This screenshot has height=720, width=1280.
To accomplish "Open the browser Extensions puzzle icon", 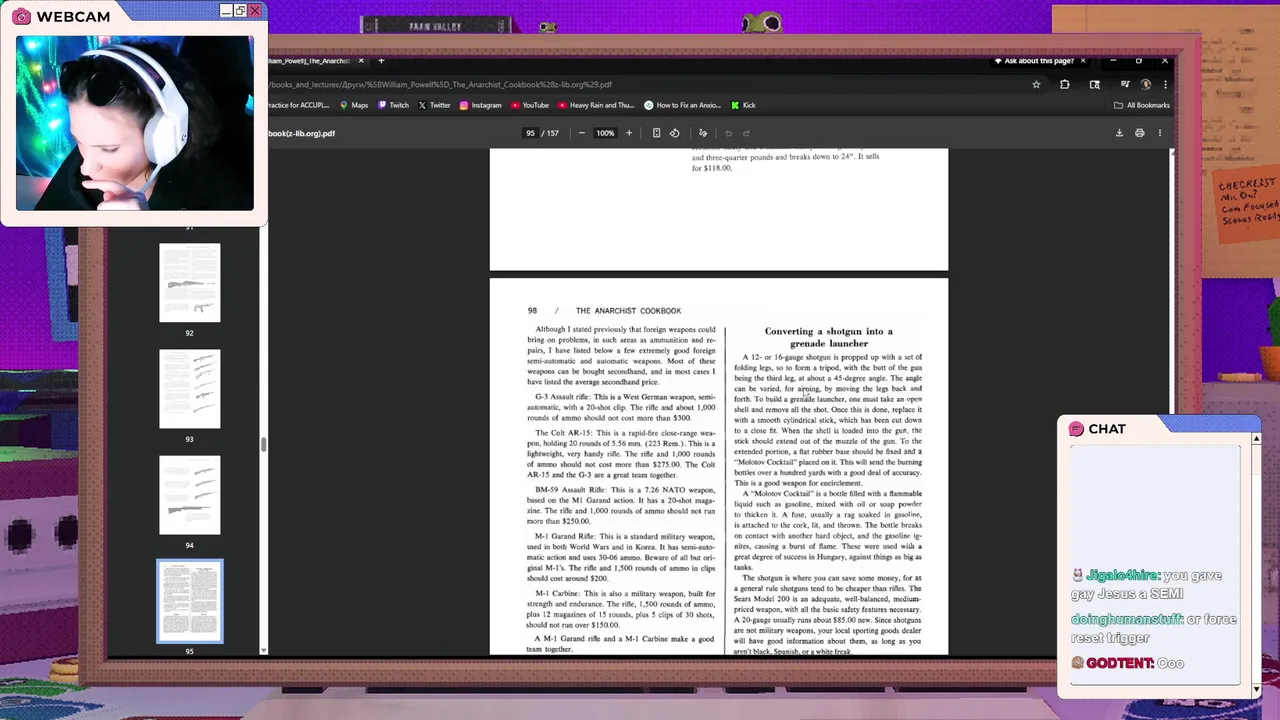I will pyautogui.click(x=1064, y=84).
